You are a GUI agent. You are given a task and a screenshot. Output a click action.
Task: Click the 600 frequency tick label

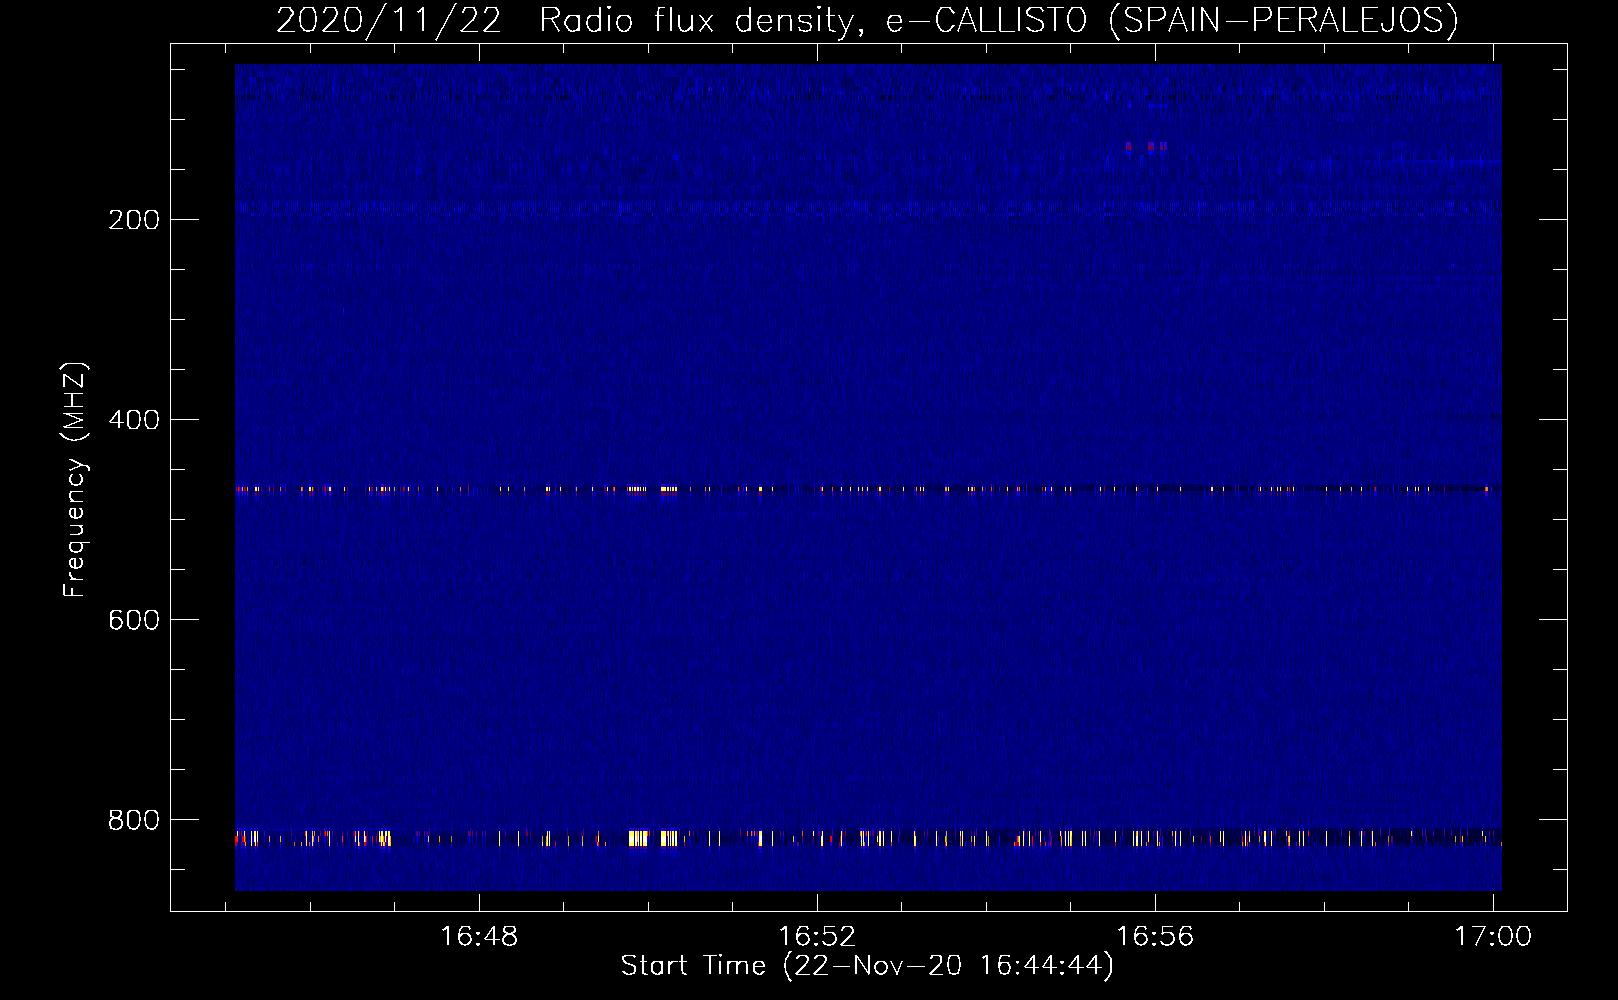coord(134,620)
